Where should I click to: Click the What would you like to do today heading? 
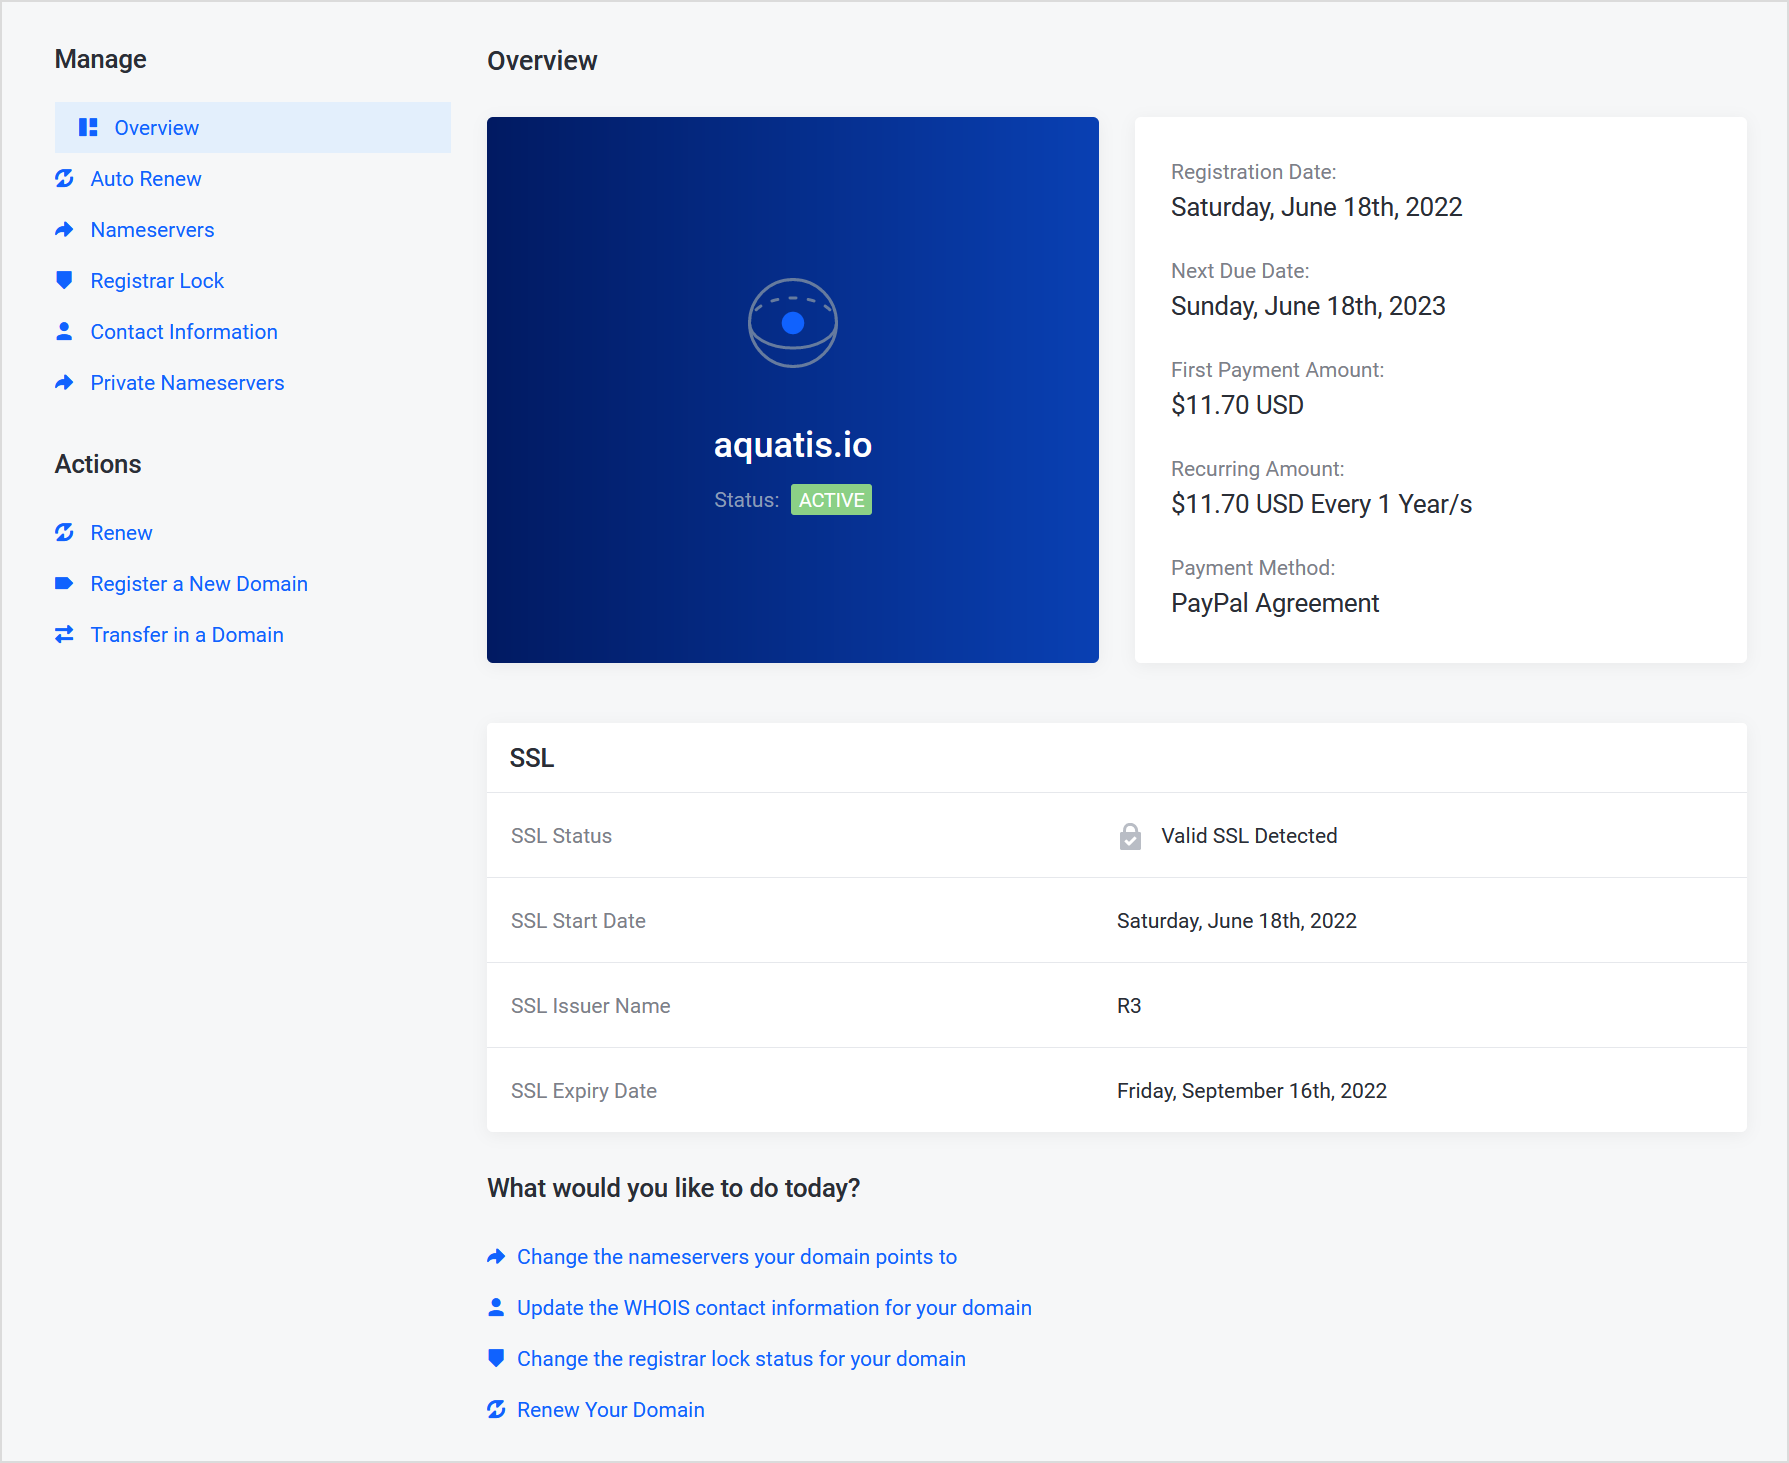674,1187
